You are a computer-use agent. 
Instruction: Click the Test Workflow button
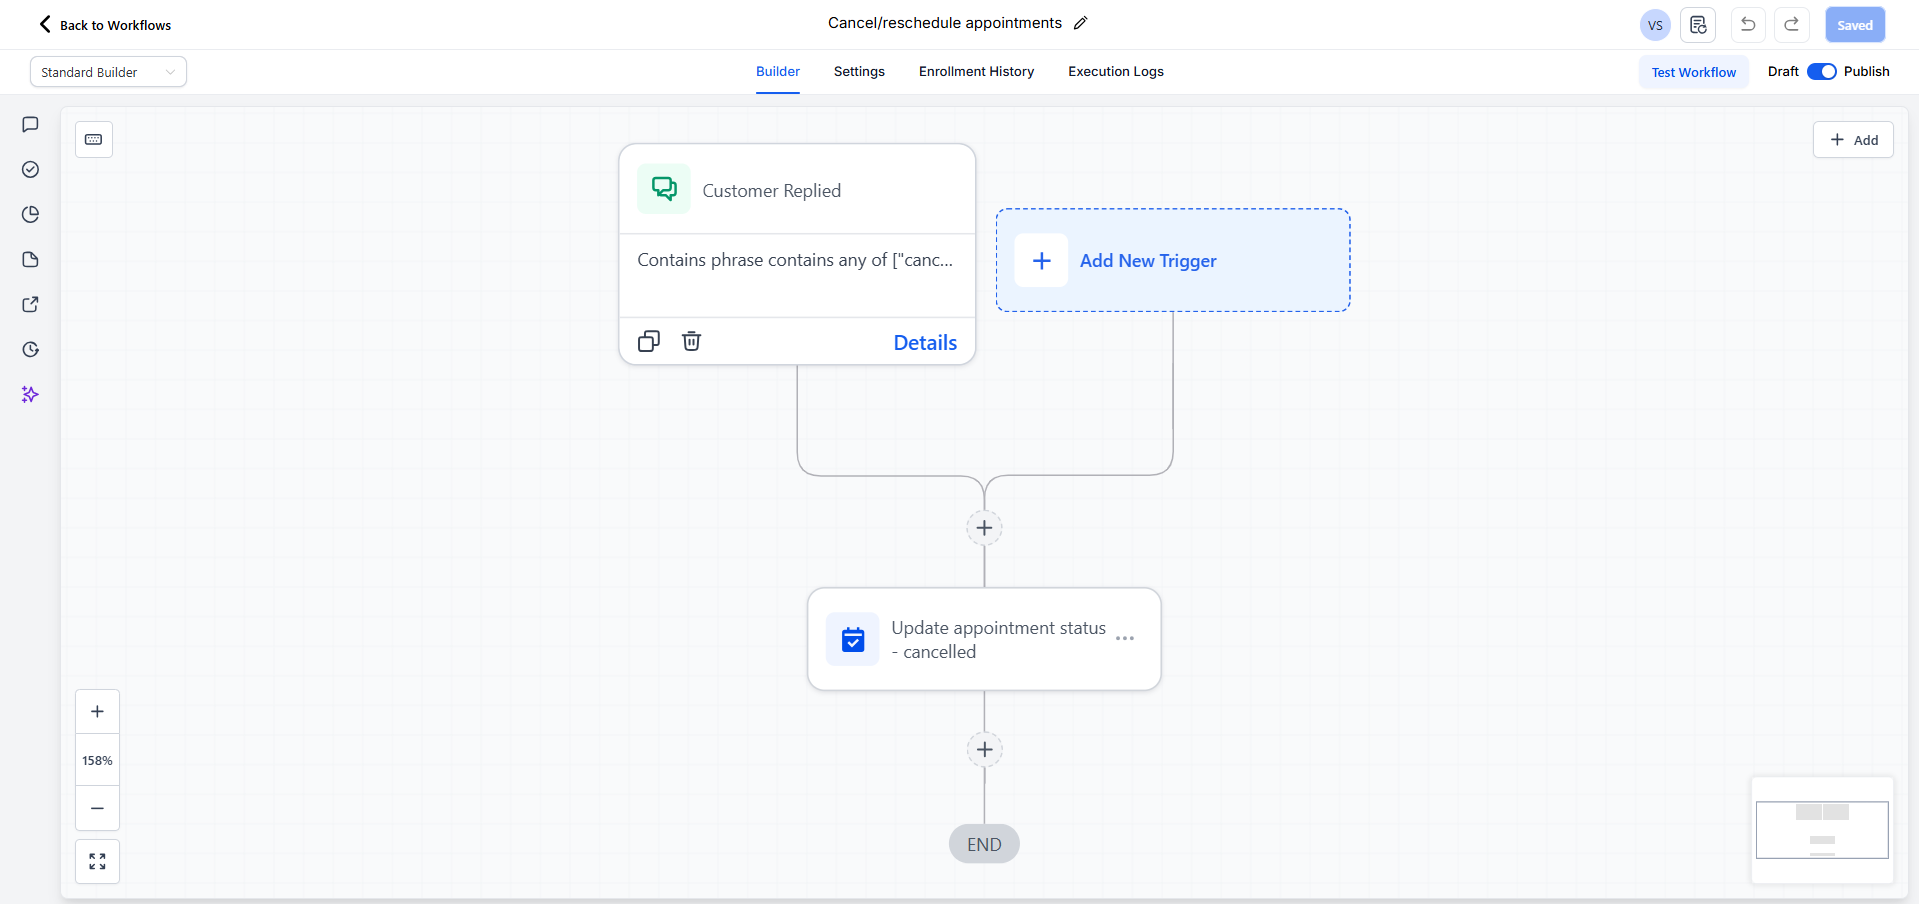pyautogui.click(x=1693, y=72)
